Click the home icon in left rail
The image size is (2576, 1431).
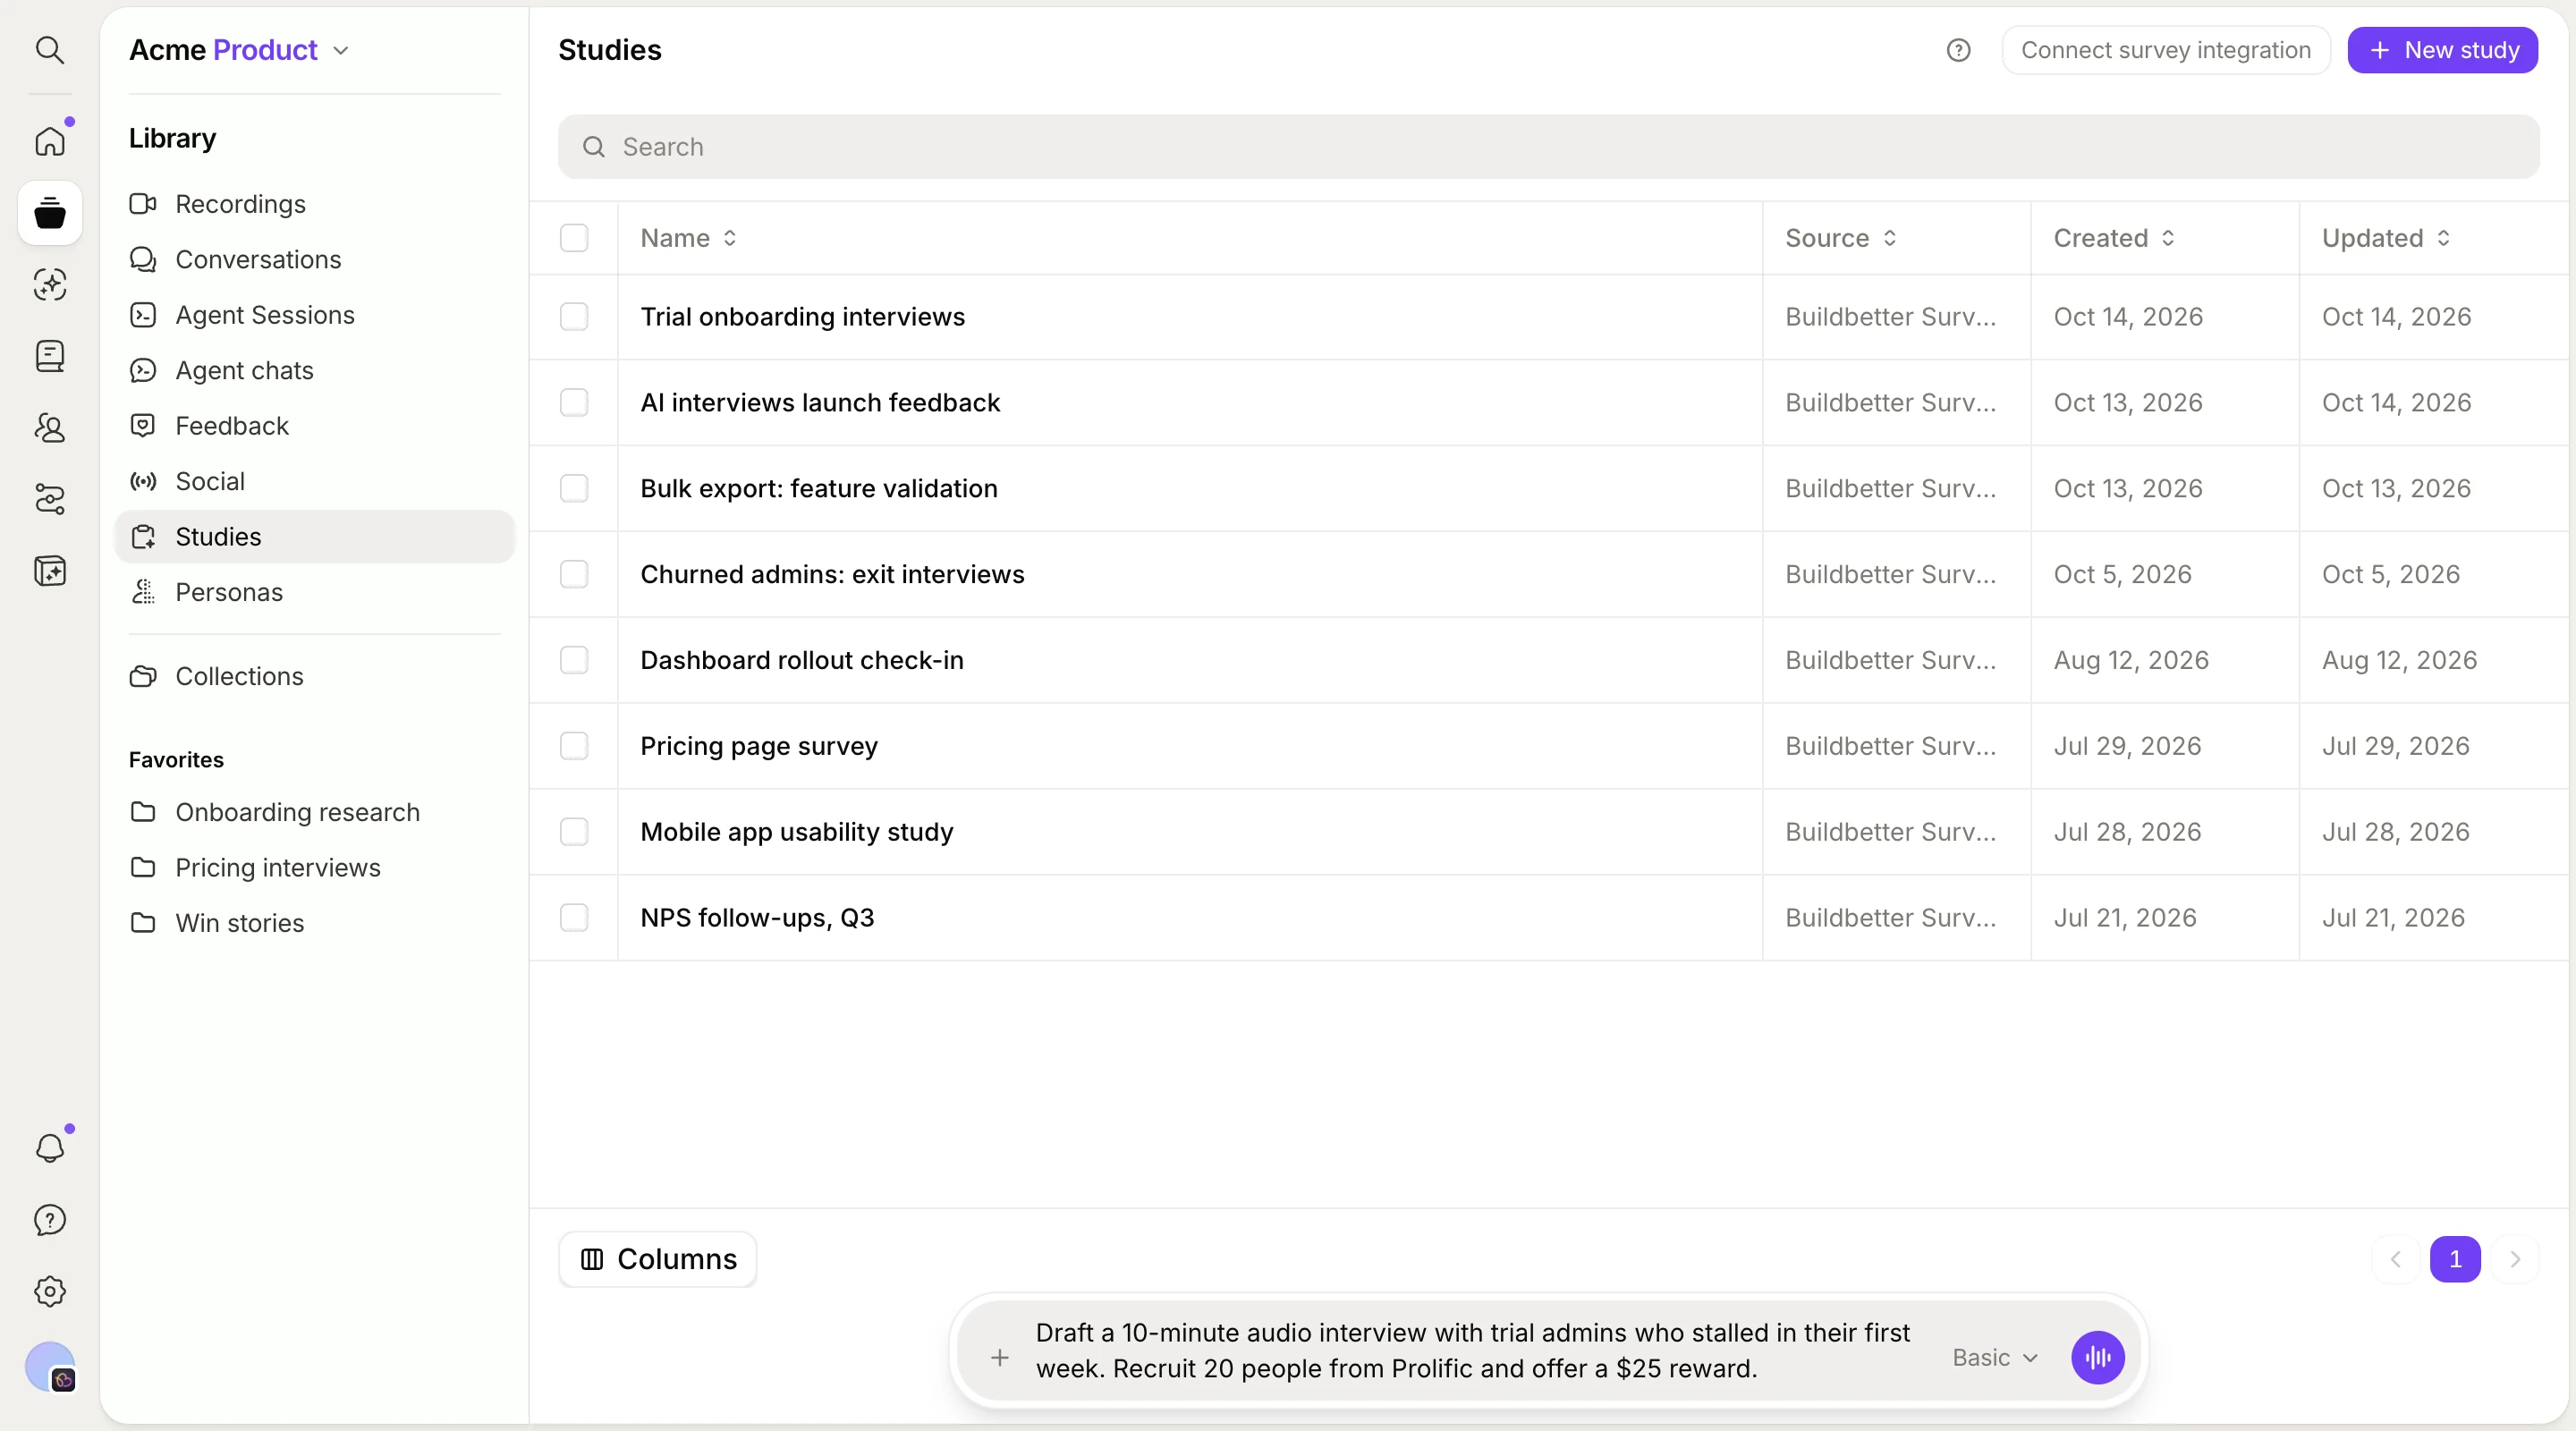tap(50, 141)
